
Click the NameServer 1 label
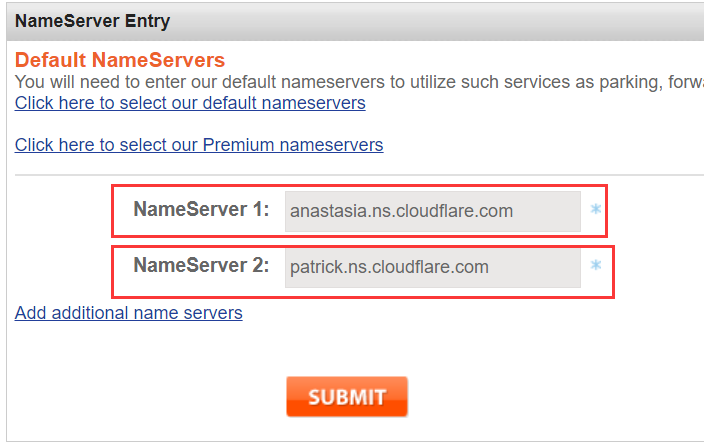(201, 210)
